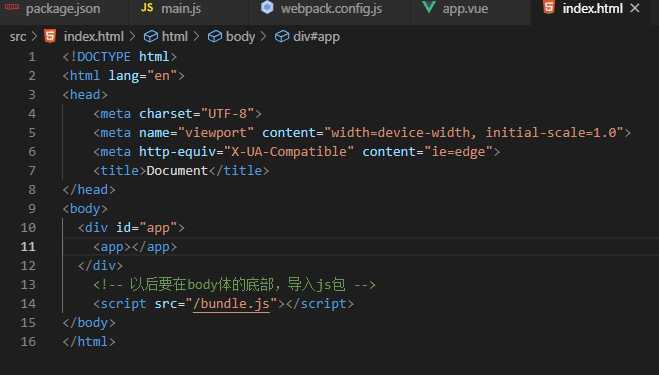Click the cube icon beside html breadcrumb
This screenshot has width=659, height=375.
tap(150, 37)
